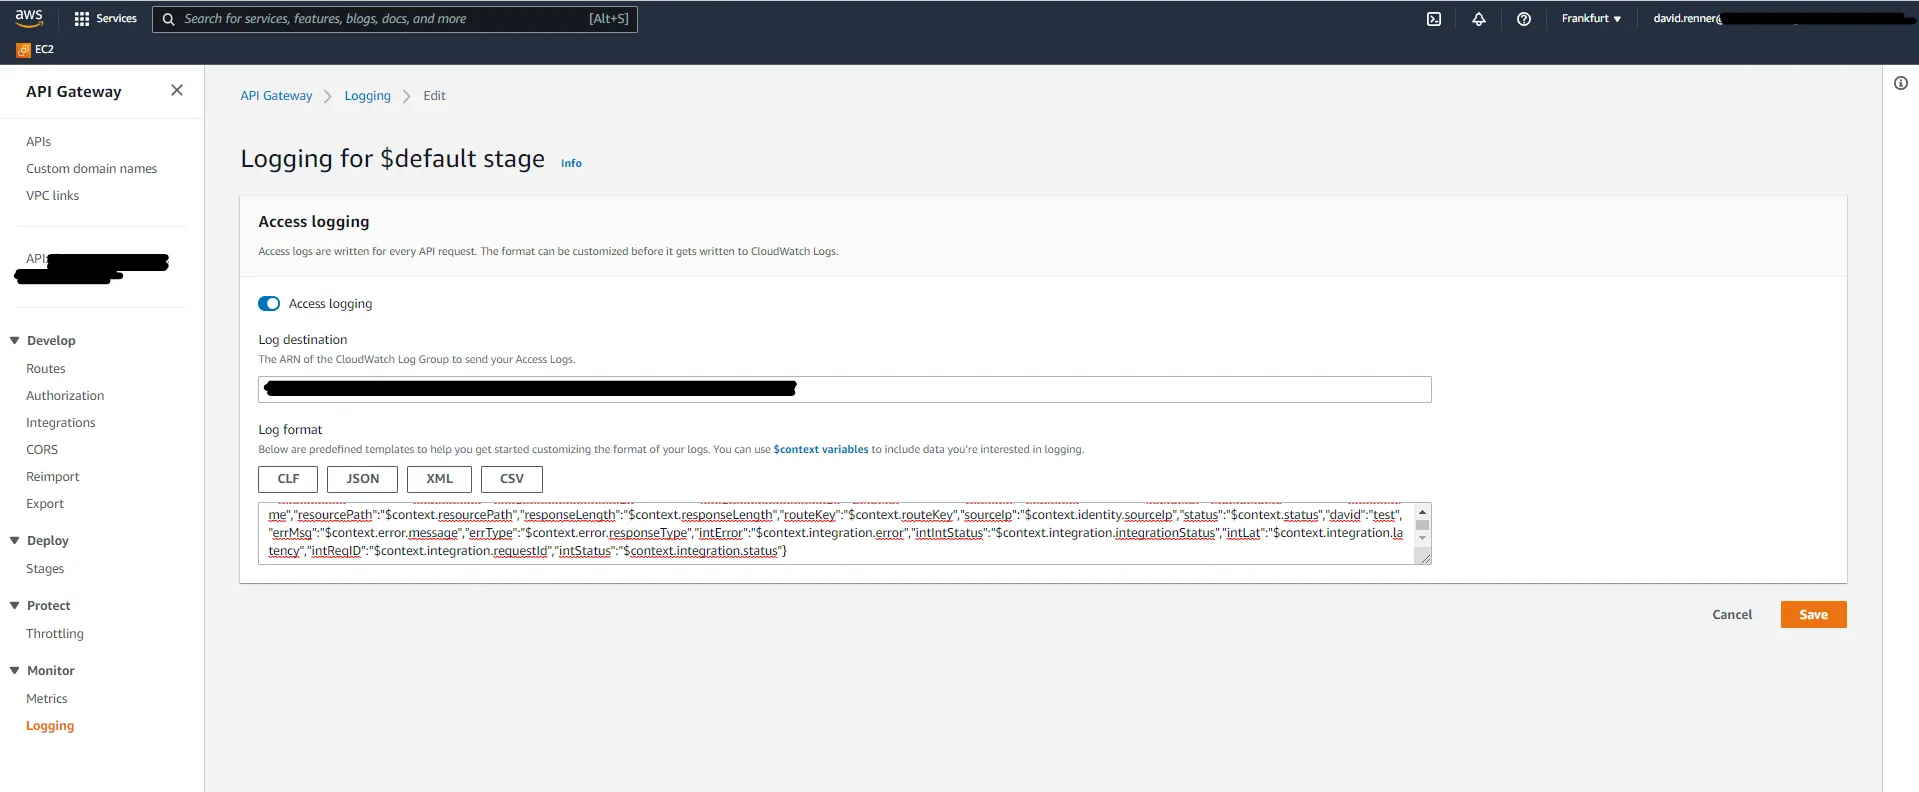The image size is (1919, 792).
Task: Open Stages page
Action: (x=45, y=569)
